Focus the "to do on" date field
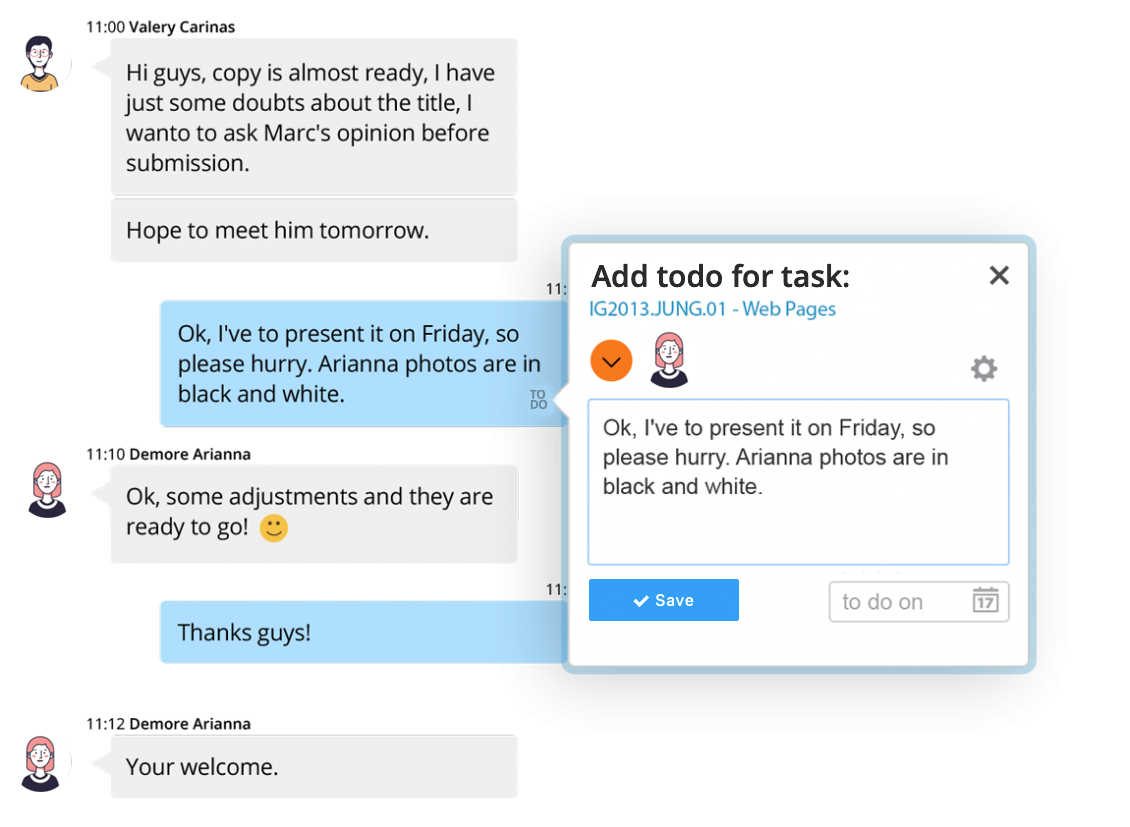This screenshot has width=1130, height=827. (x=900, y=602)
